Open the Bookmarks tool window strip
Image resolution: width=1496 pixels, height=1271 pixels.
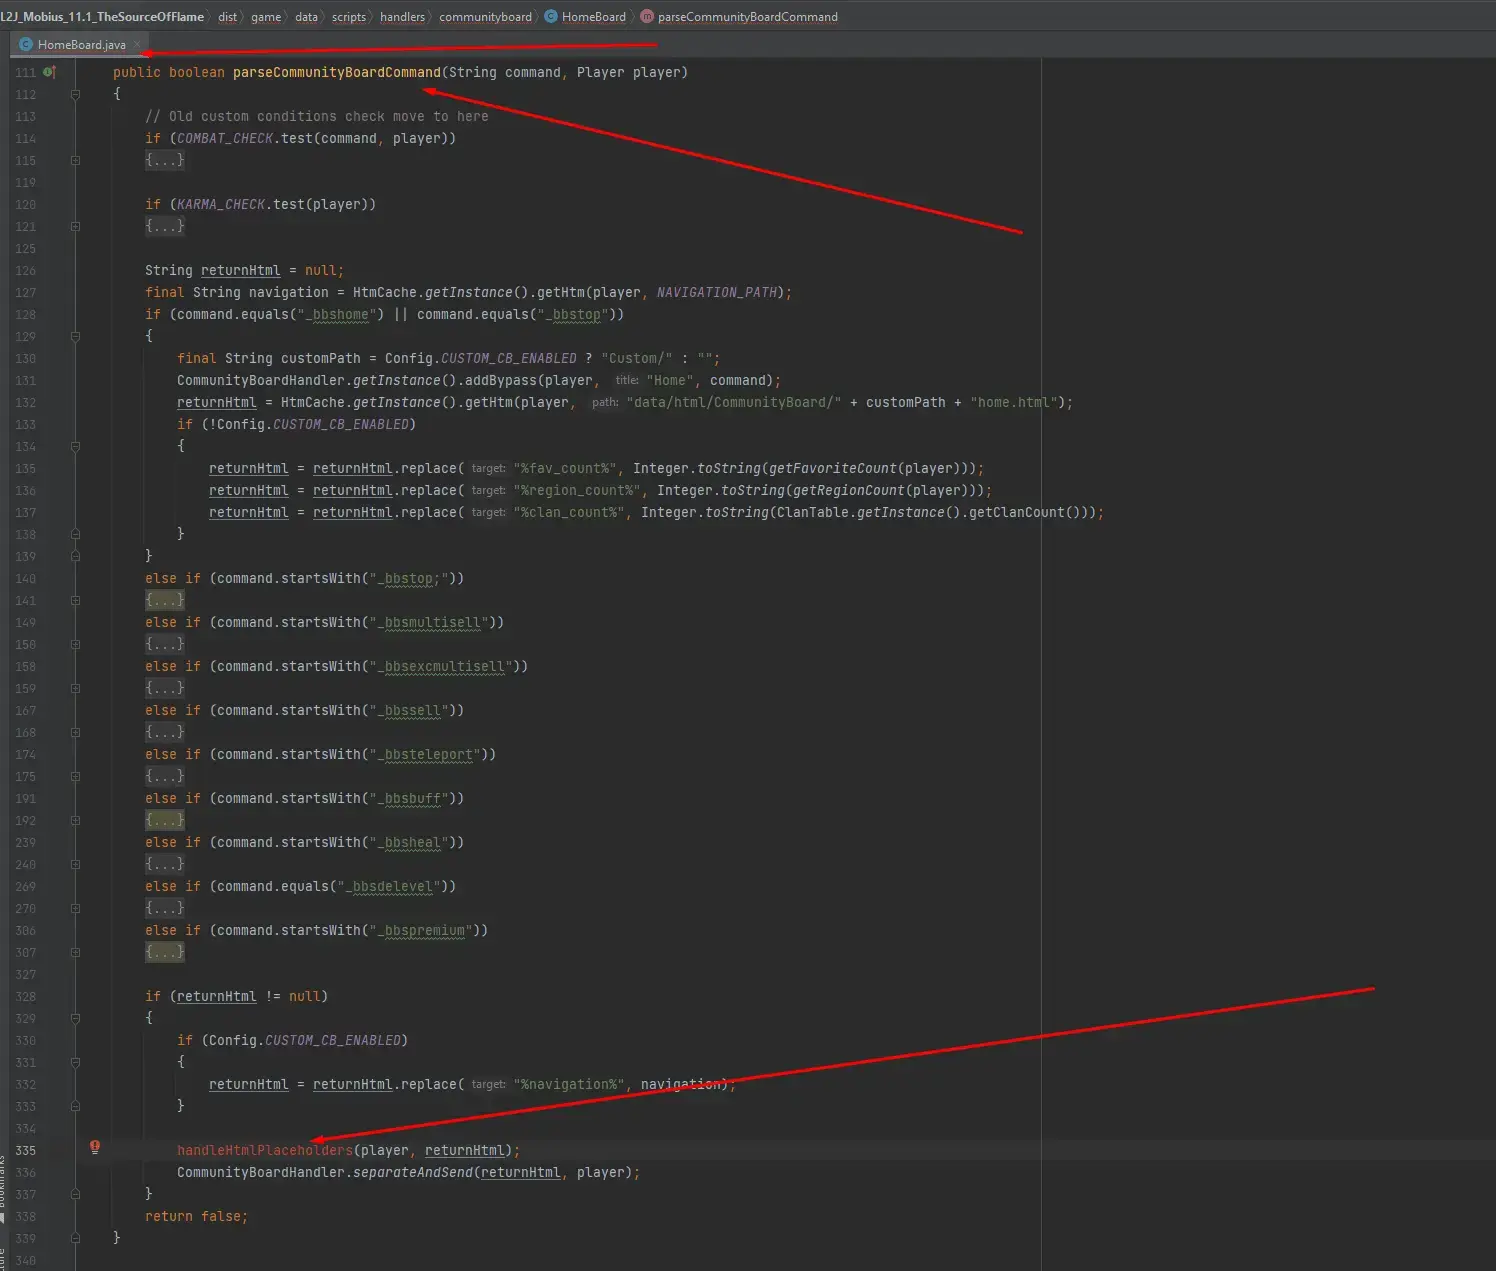[3, 1188]
